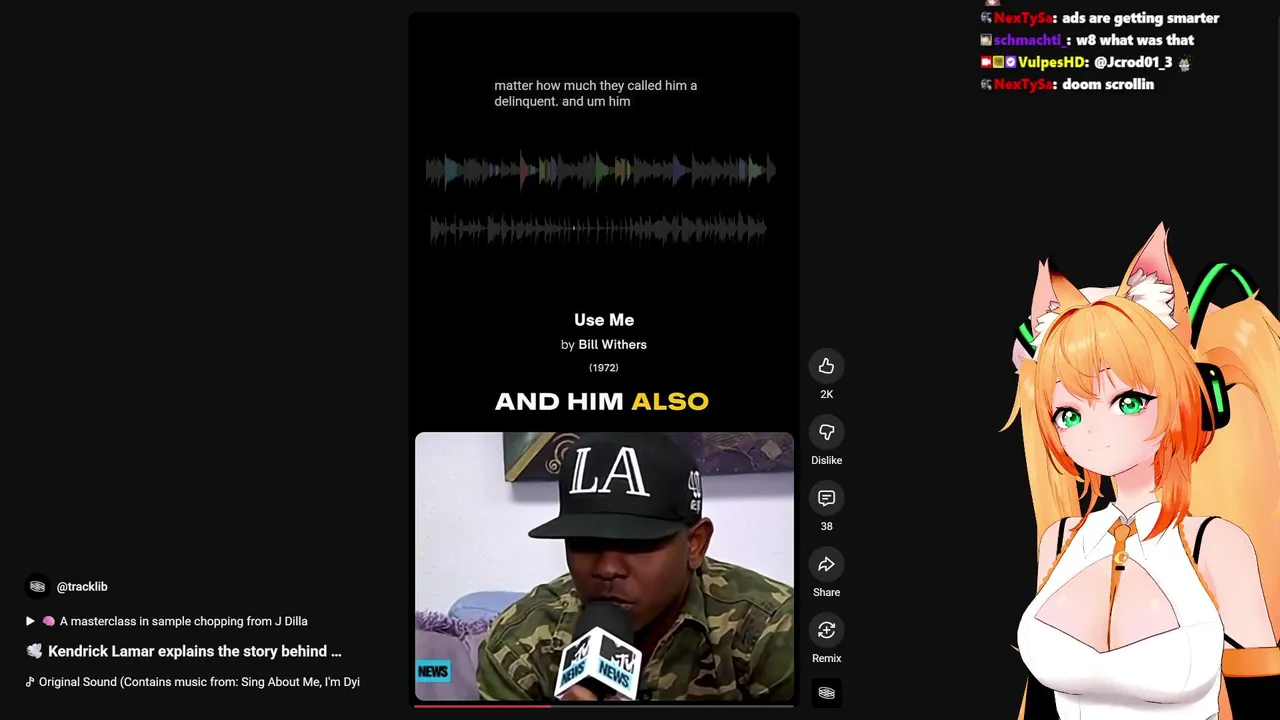The image size is (1280, 720).
Task: Click the 'Dislike' label
Action: [x=826, y=460]
